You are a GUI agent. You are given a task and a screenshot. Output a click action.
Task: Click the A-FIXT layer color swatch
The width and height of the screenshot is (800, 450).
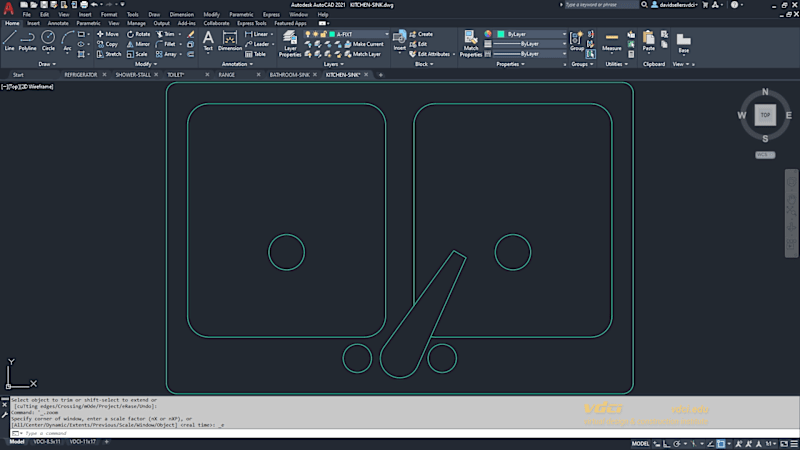tap(332, 34)
